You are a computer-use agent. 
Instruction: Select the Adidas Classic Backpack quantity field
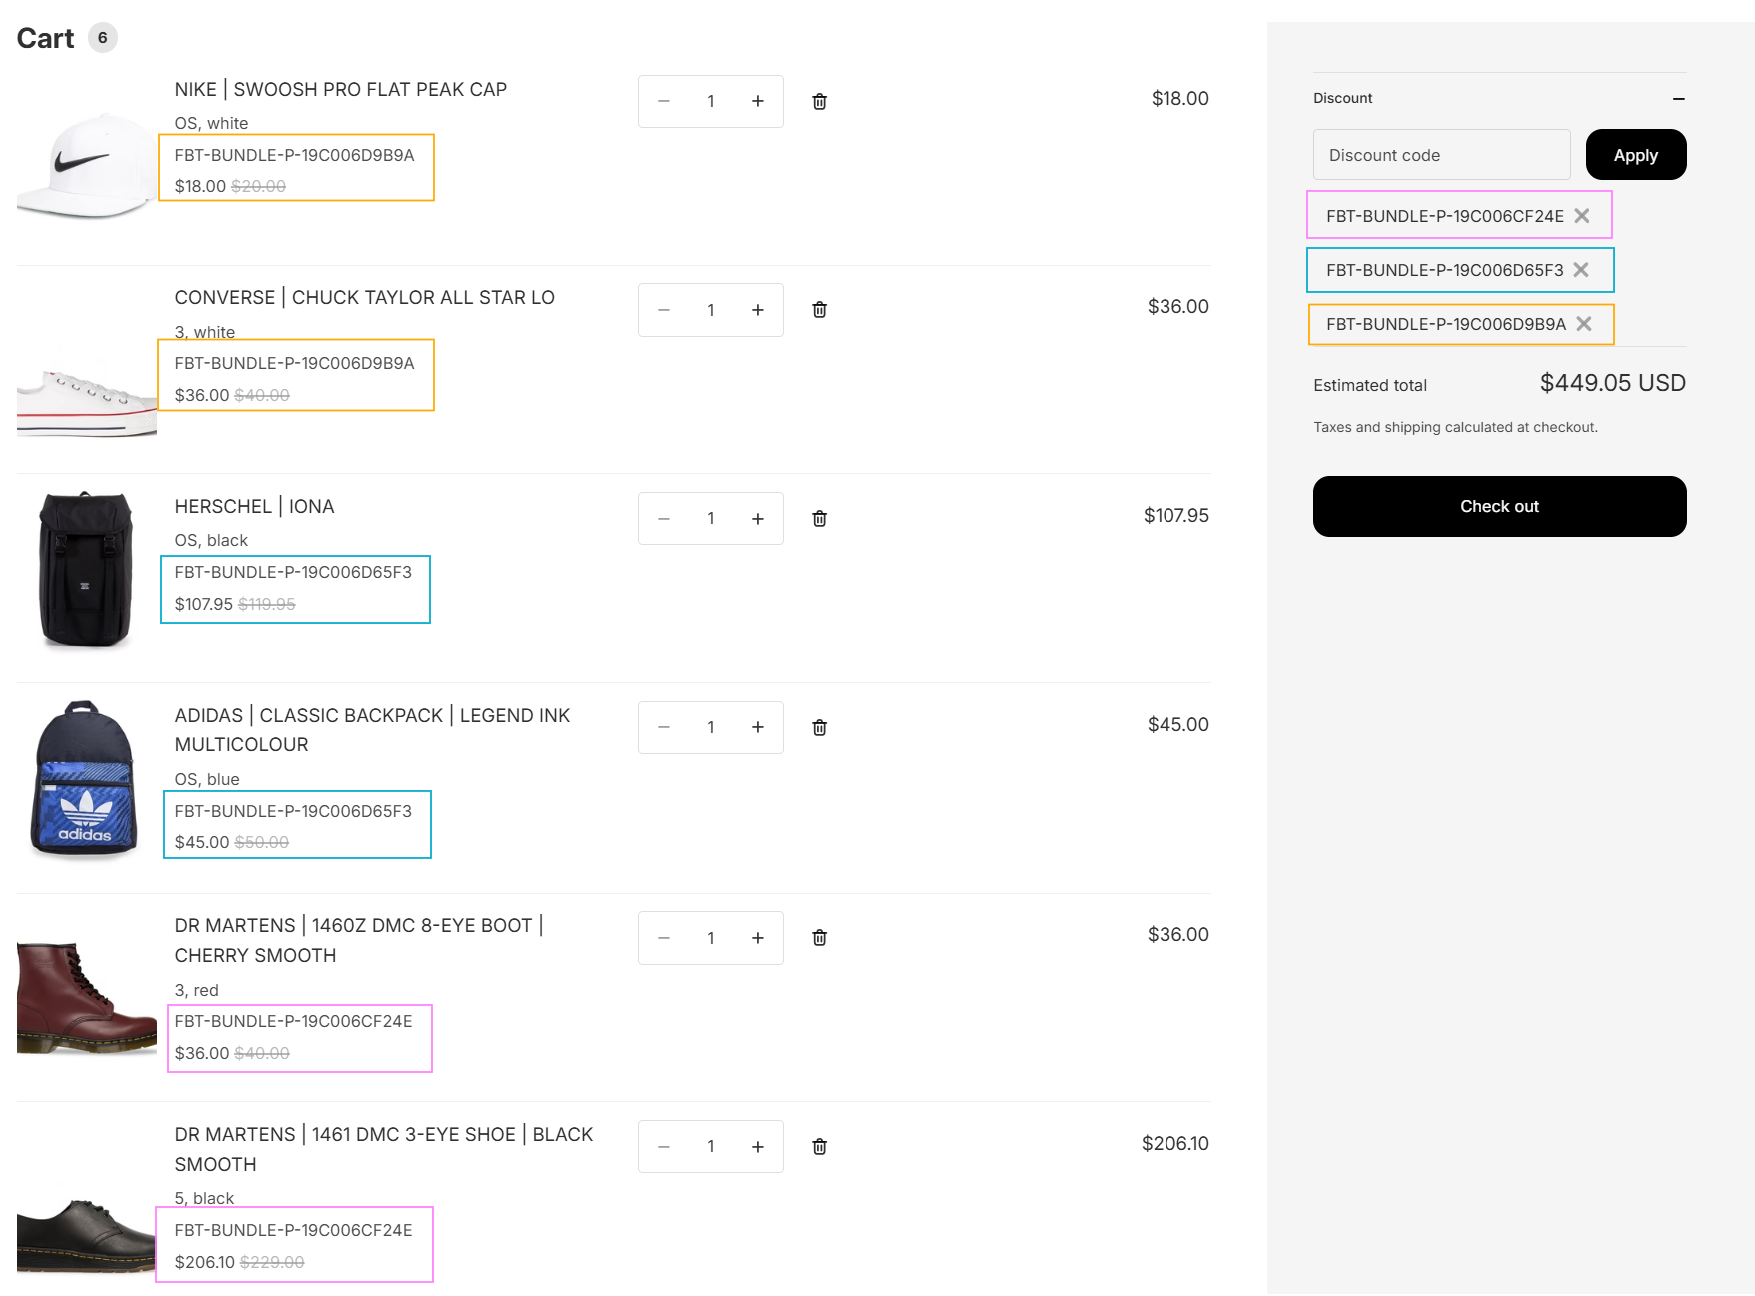pos(711,727)
